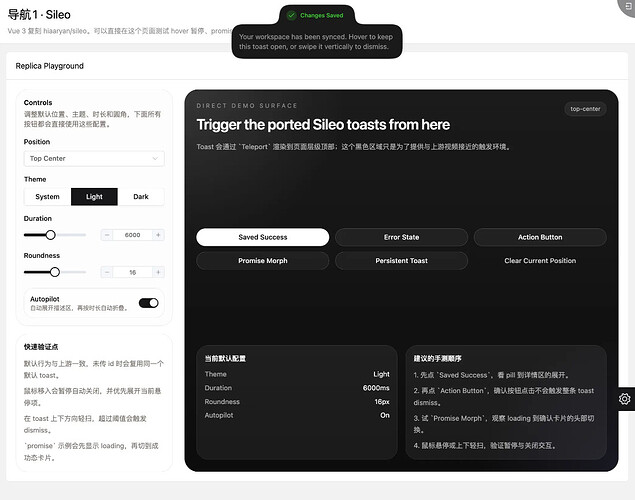This screenshot has height=500, width=635.
Task: Select the Light theme option
Action: tap(94, 197)
